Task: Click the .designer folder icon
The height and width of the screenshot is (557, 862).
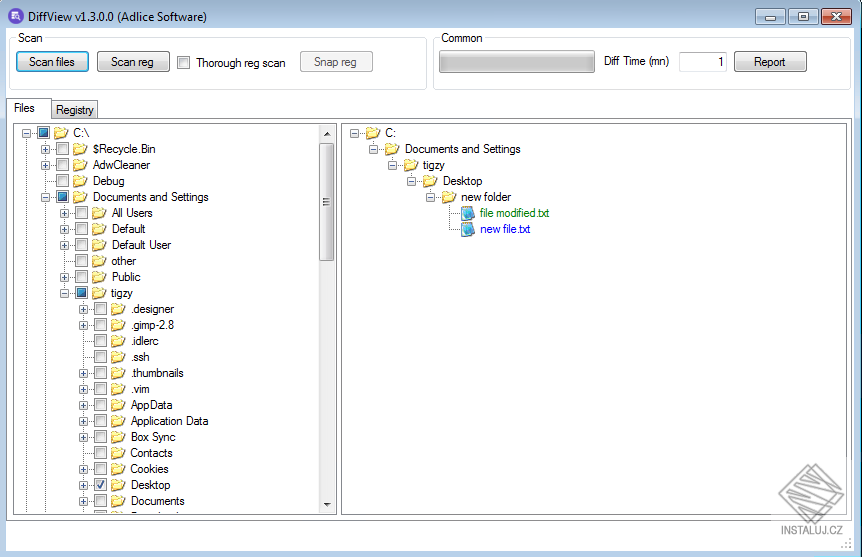Action: (x=118, y=309)
